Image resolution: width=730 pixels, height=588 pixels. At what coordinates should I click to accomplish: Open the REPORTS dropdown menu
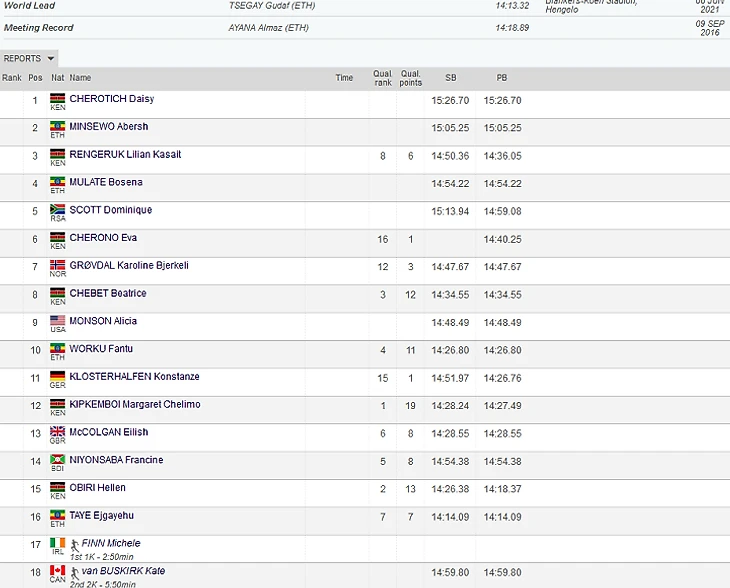click(29, 58)
